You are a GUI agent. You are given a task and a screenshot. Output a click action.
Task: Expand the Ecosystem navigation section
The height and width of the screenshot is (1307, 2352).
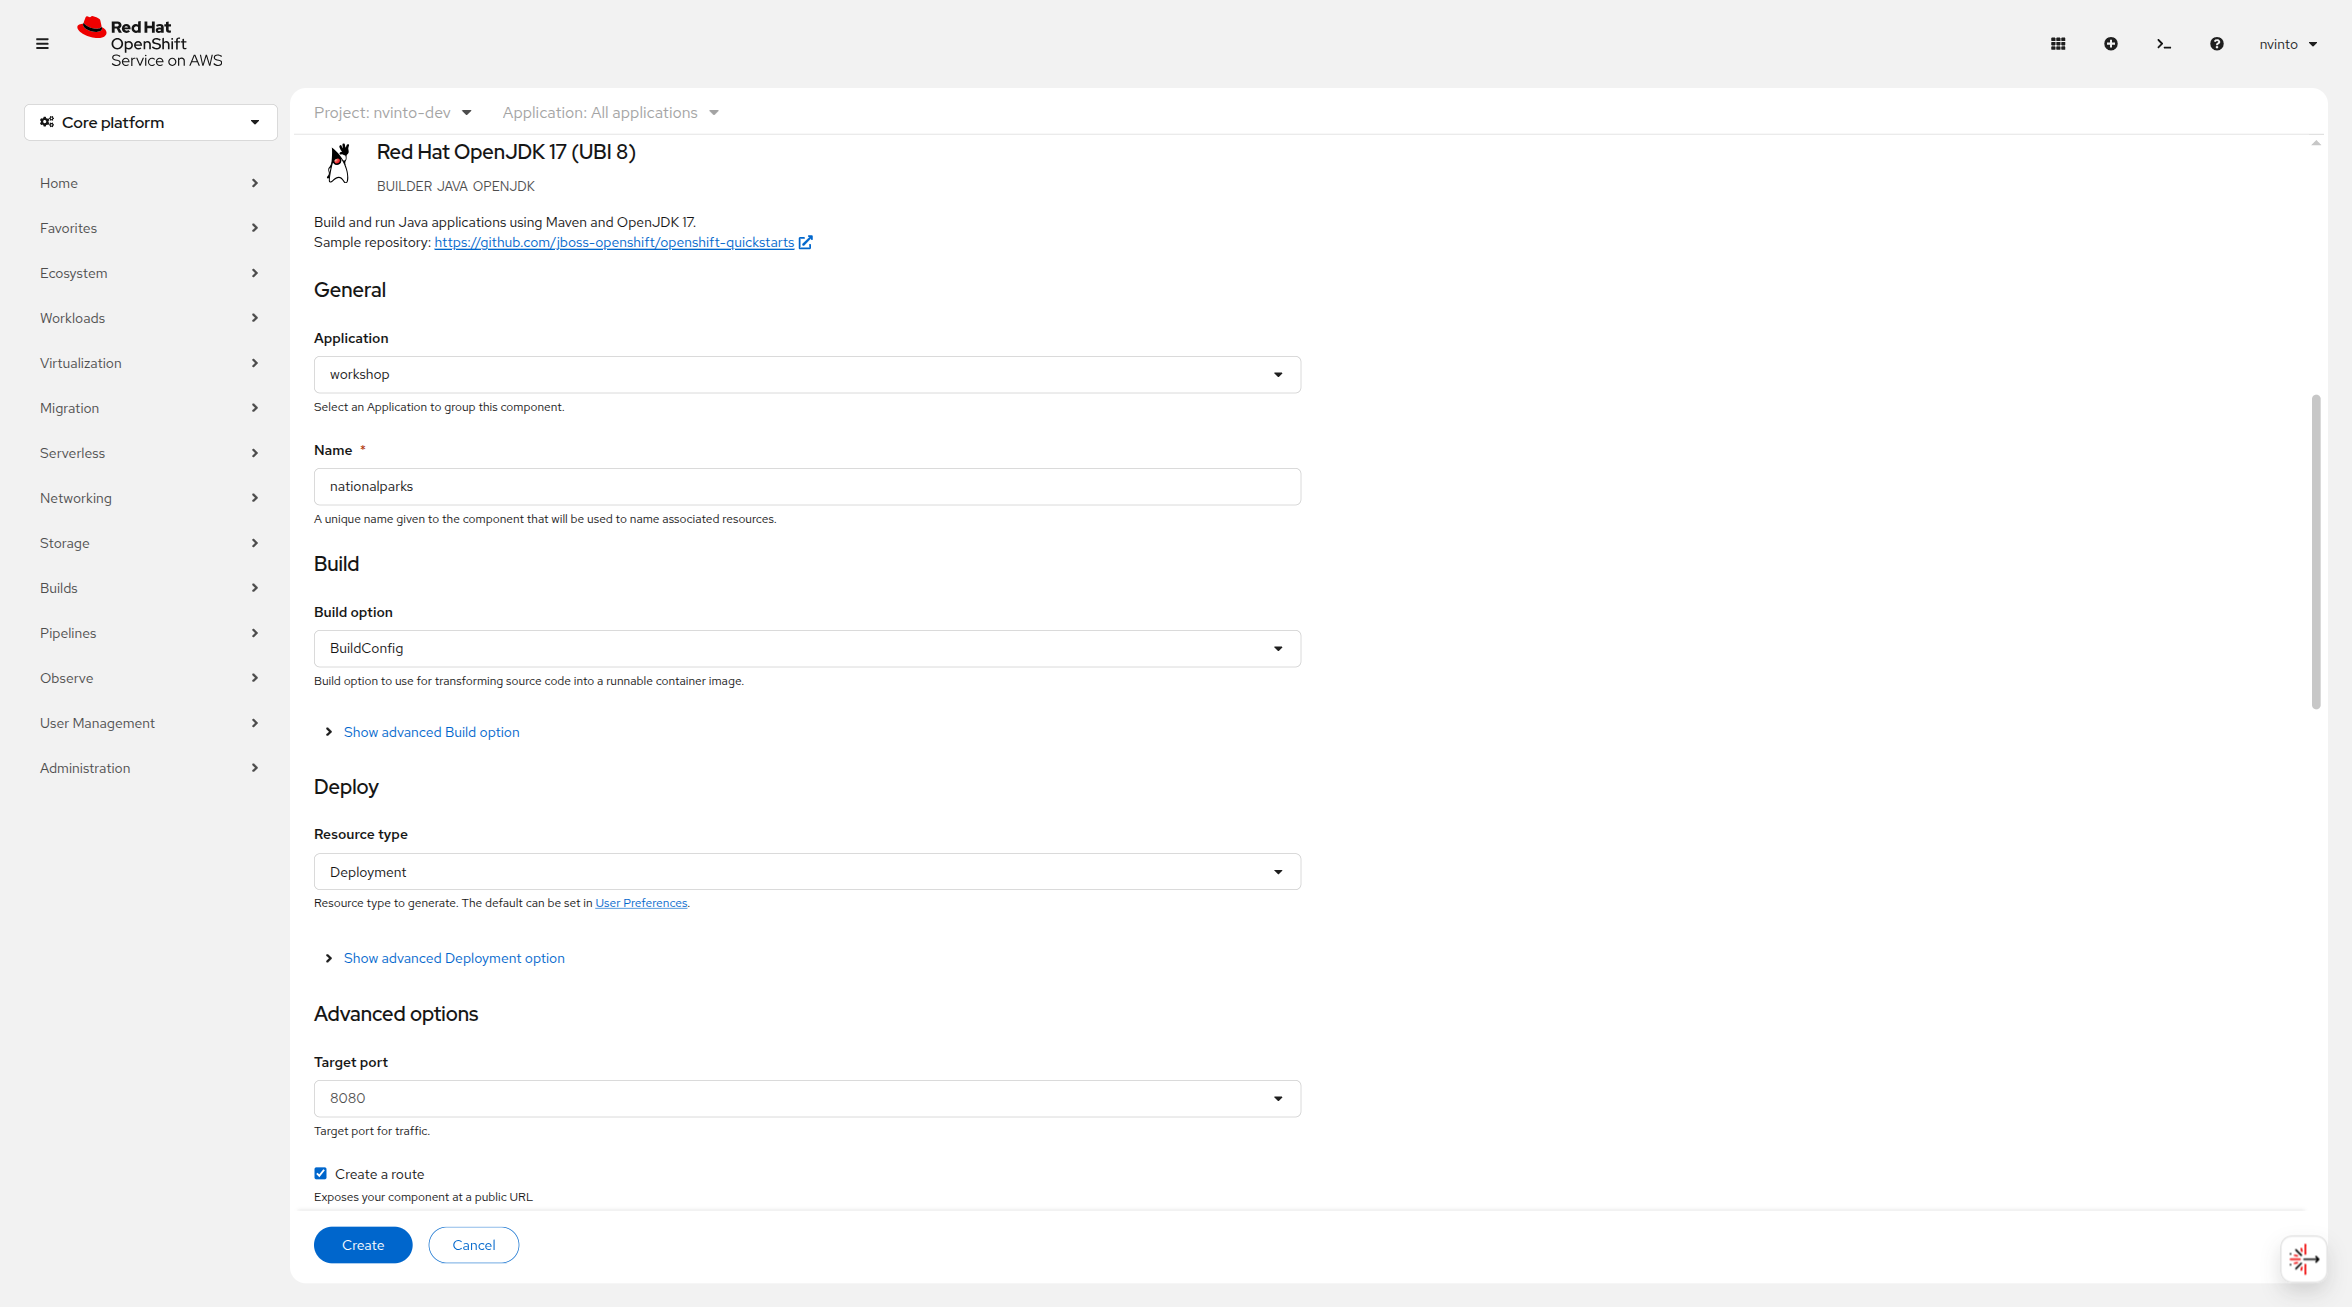(150, 273)
